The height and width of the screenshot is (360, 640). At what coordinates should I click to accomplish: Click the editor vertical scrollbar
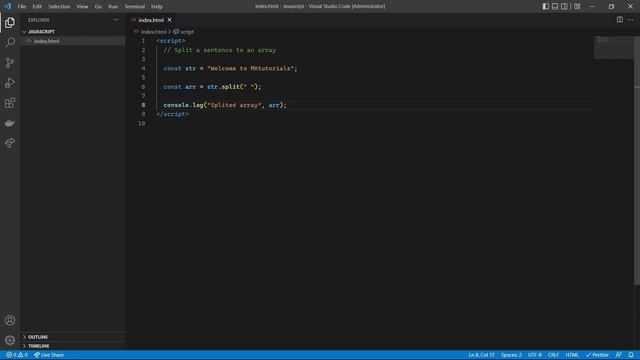pyautogui.click(x=637, y=161)
